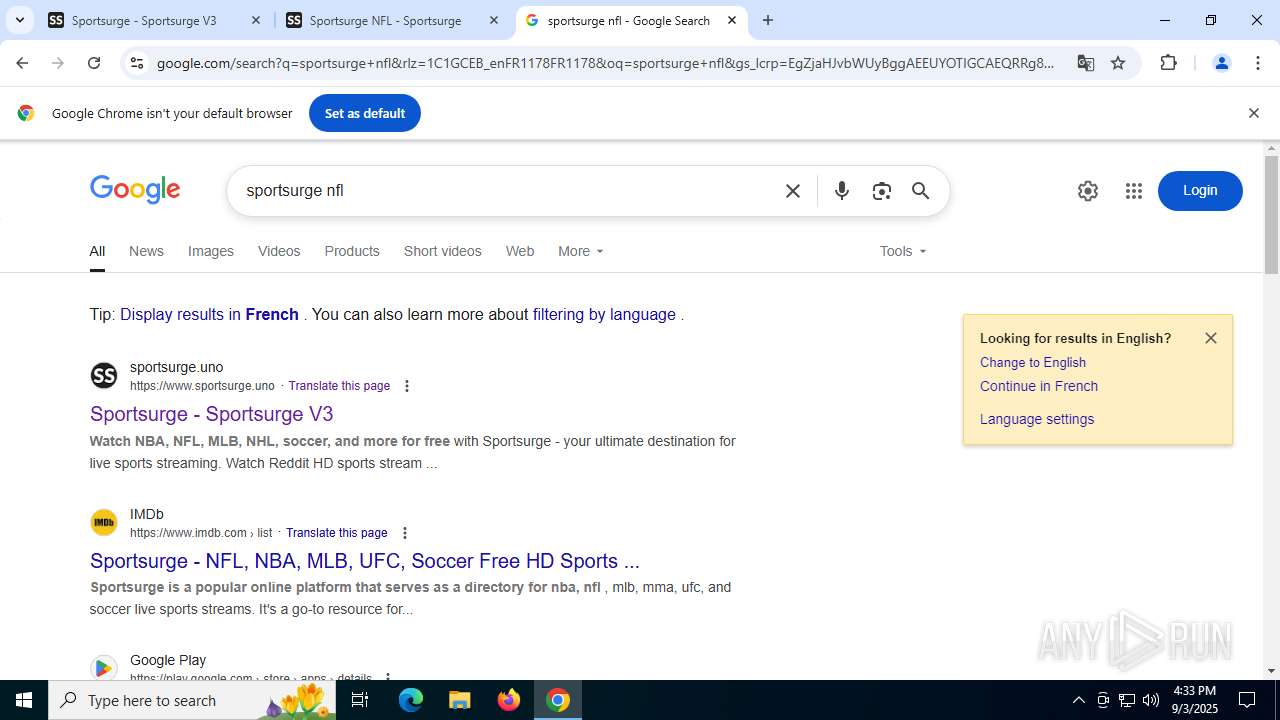Reload the current page
The width and height of the screenshot is (1280, 720).
pos(94,63)
